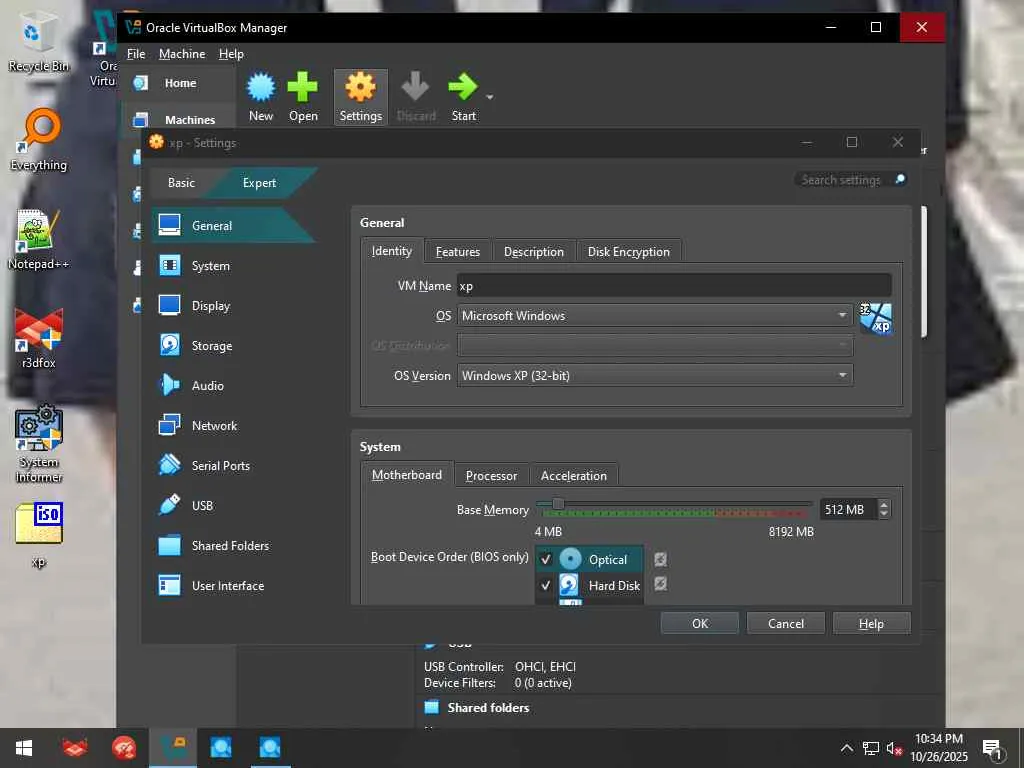Click the Help button in settings dialog
Viewport: 1024px width, 768px height.
pos(871,623)
